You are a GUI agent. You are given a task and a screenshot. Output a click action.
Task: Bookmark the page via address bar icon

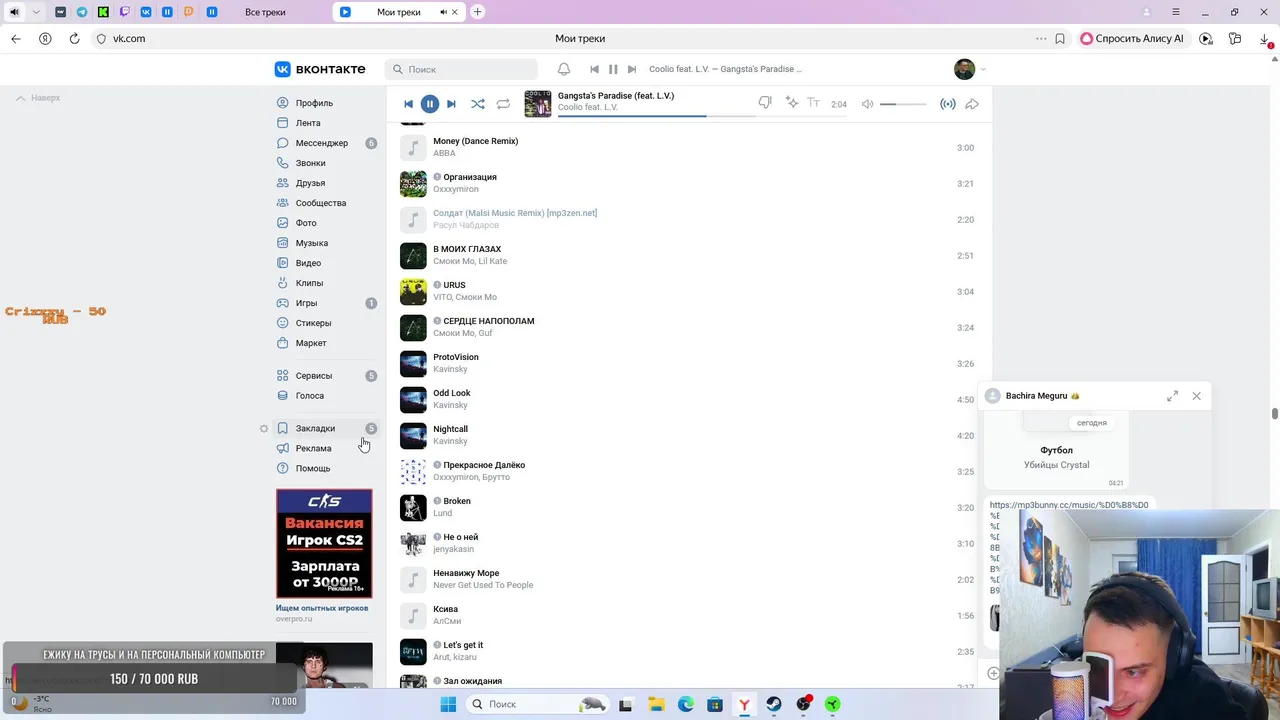click(x=1060, y=38)
